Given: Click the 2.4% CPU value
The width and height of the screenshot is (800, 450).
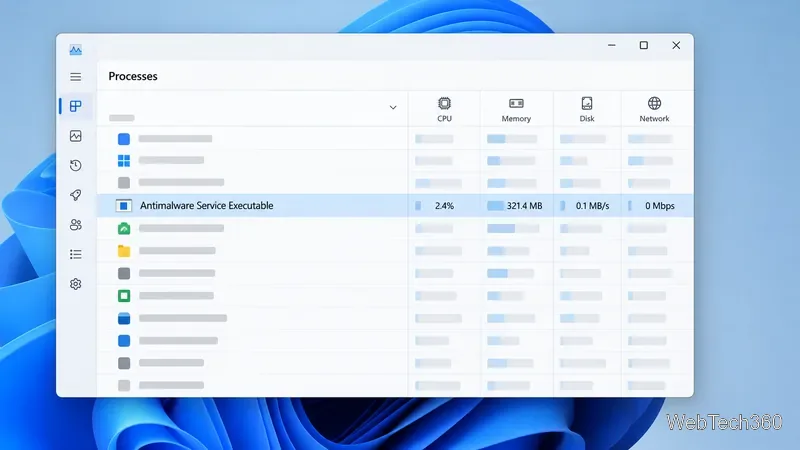Looking at the screenshot, I should [444, 206].
